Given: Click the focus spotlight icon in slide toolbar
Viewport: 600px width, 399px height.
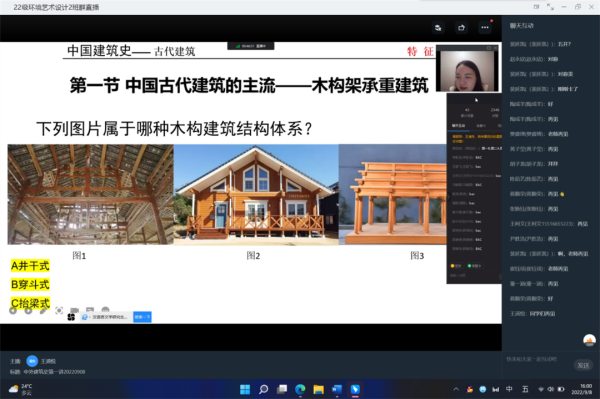Looking at the screenshot, I should [59, 310].
